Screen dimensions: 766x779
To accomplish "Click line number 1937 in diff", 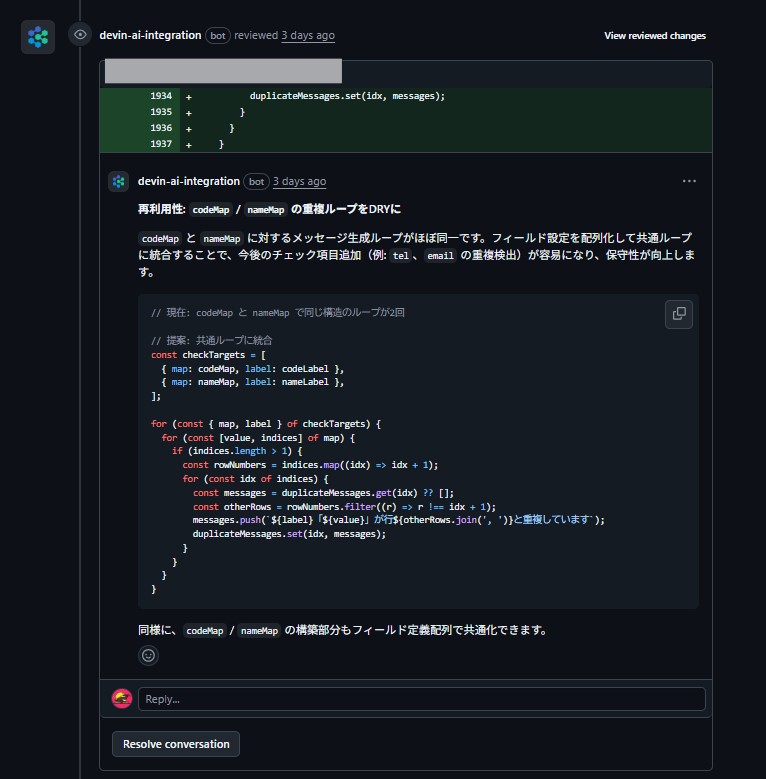I will pos(161,144).
